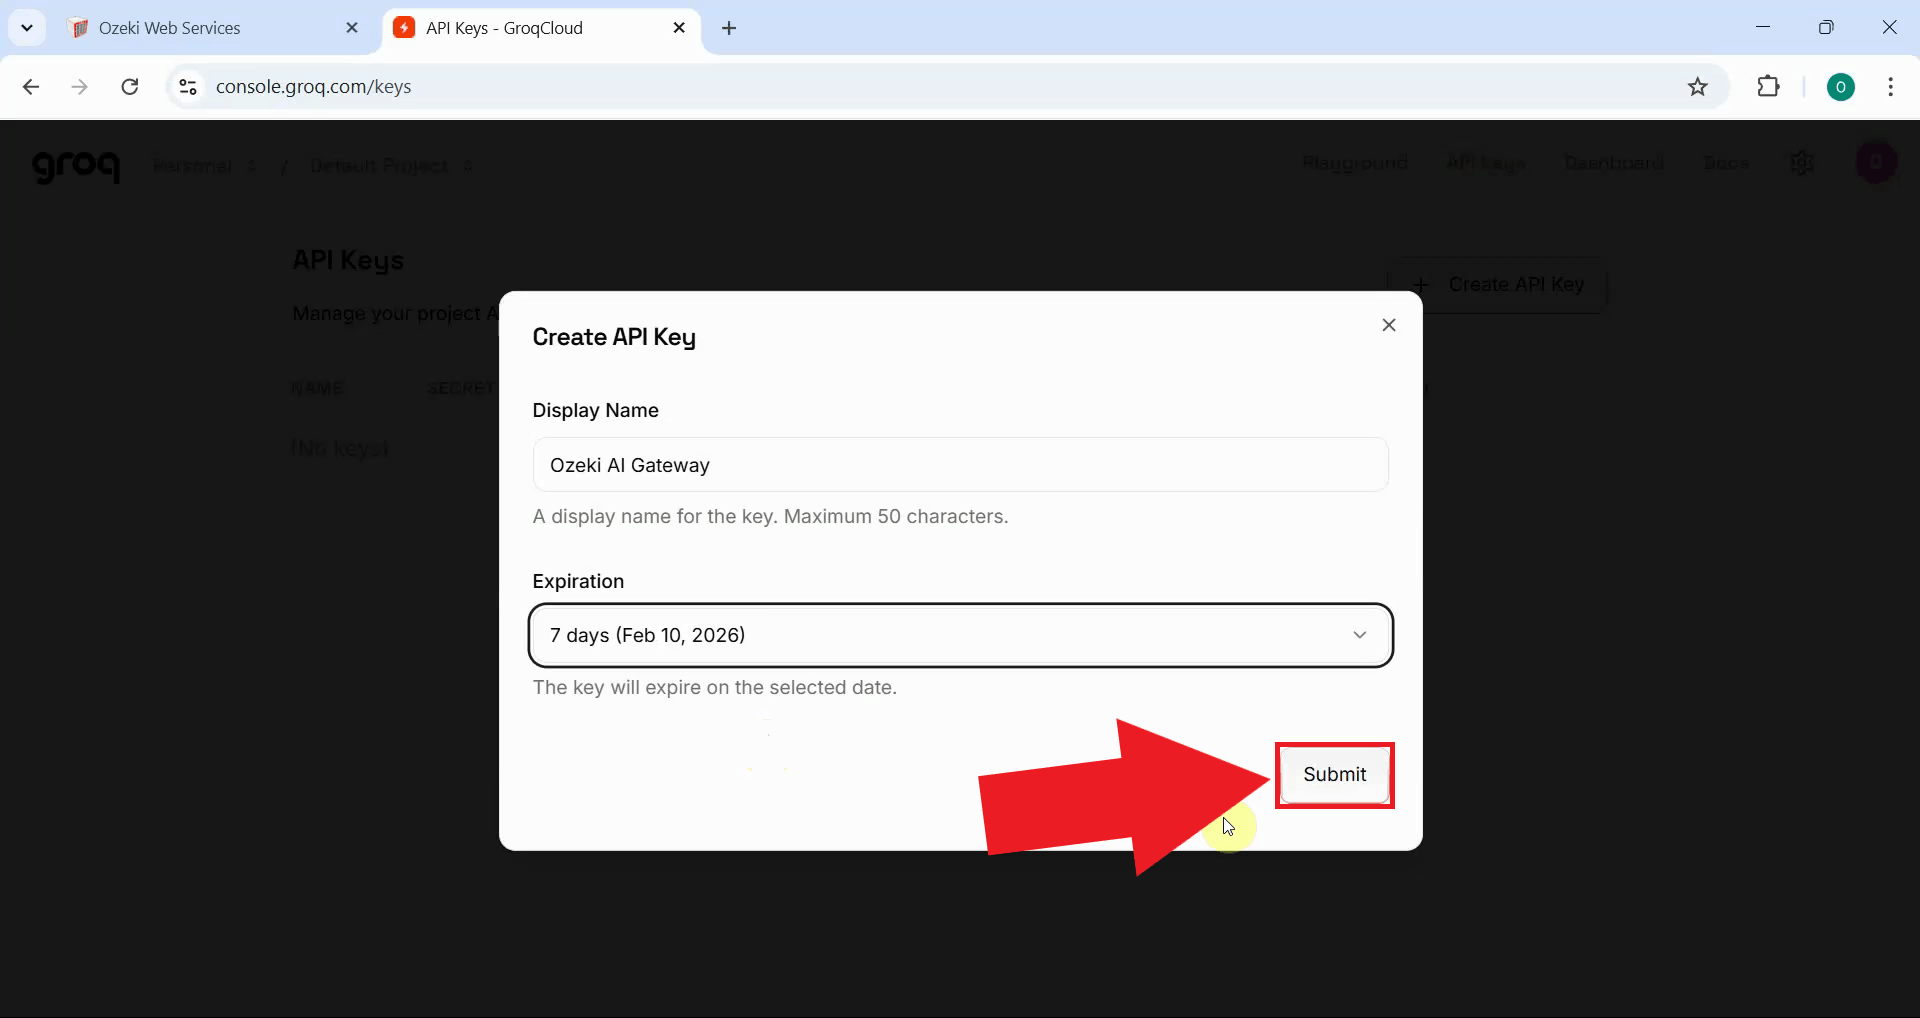Screen dimensions: 1920x1018
Task: Open a new browser tab with the plus
Action: (x=730, y=28)
